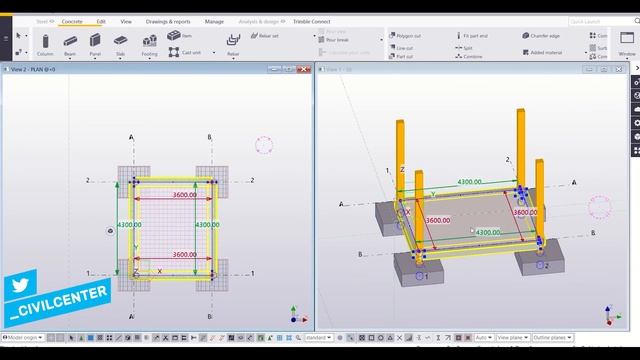Select the upper red 3600.00 dimension in plan view
This screenshot has height=360, width=640.
click(184, 195)
